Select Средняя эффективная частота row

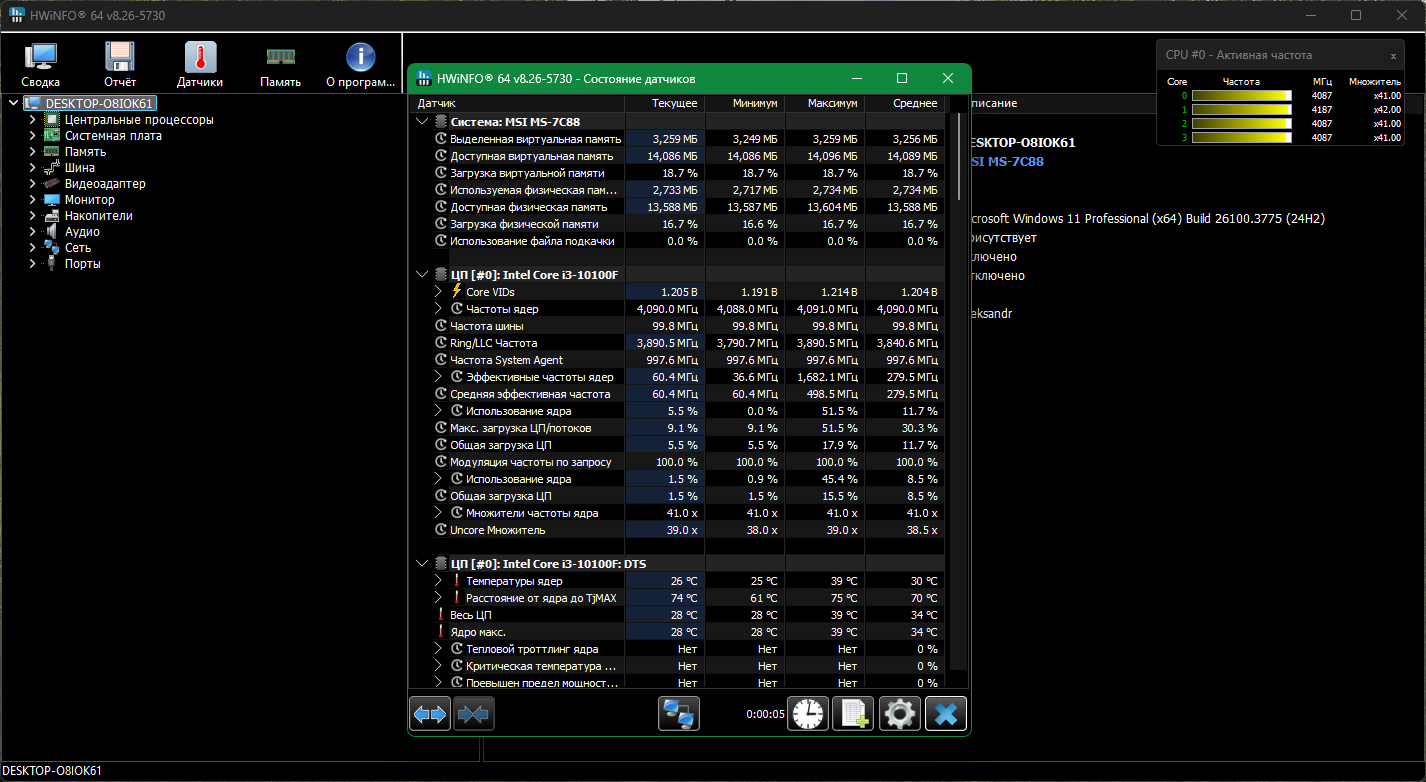pos(678,394)
